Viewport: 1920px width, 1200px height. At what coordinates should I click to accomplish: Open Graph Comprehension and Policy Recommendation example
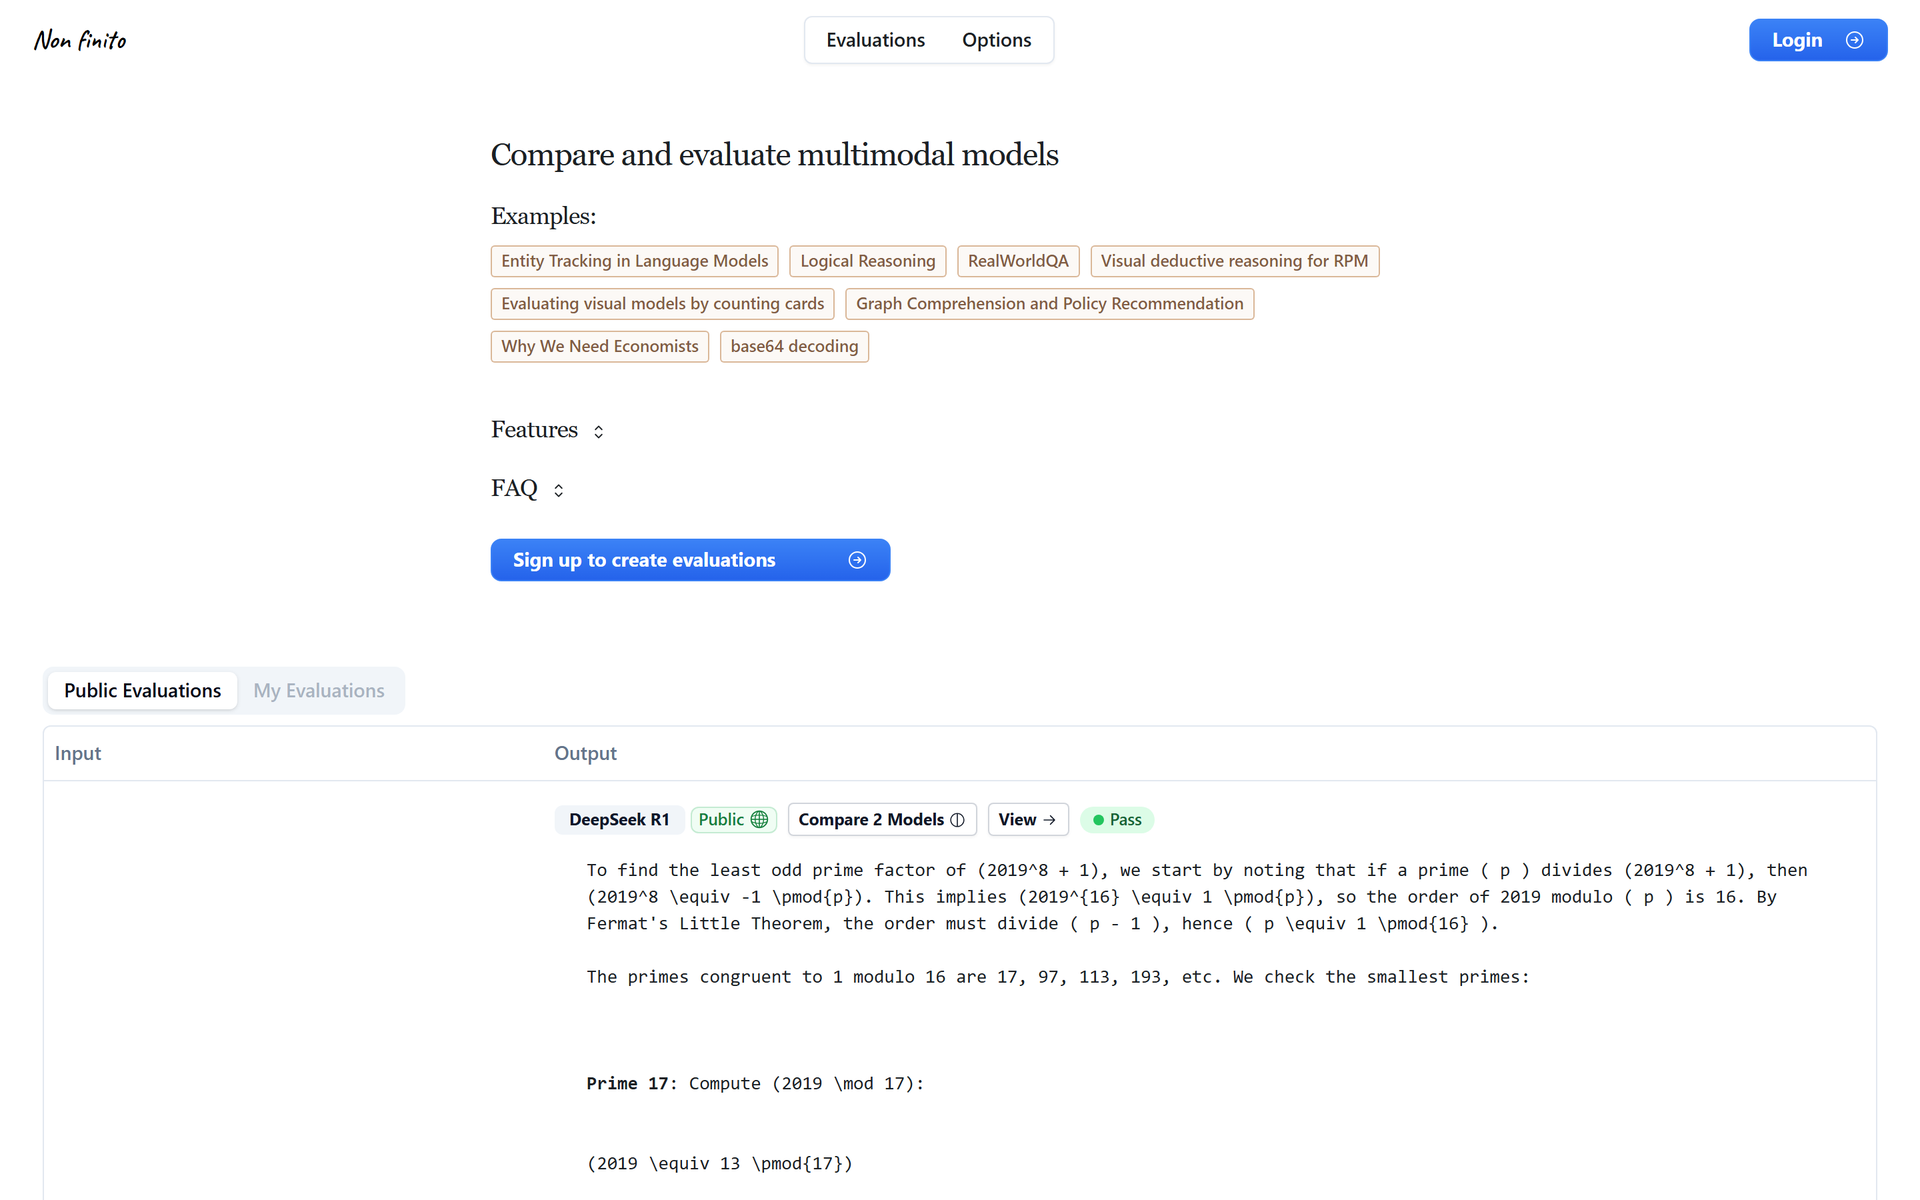pyautogui.click(x=1049, y=304)
